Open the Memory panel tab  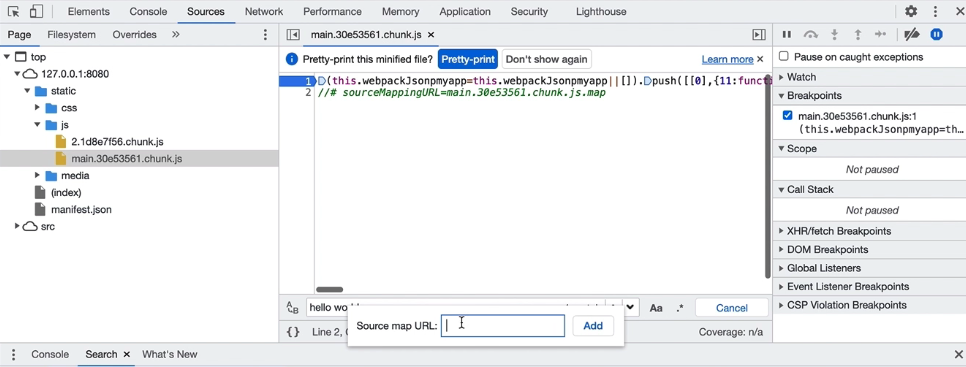pos(400,12)
